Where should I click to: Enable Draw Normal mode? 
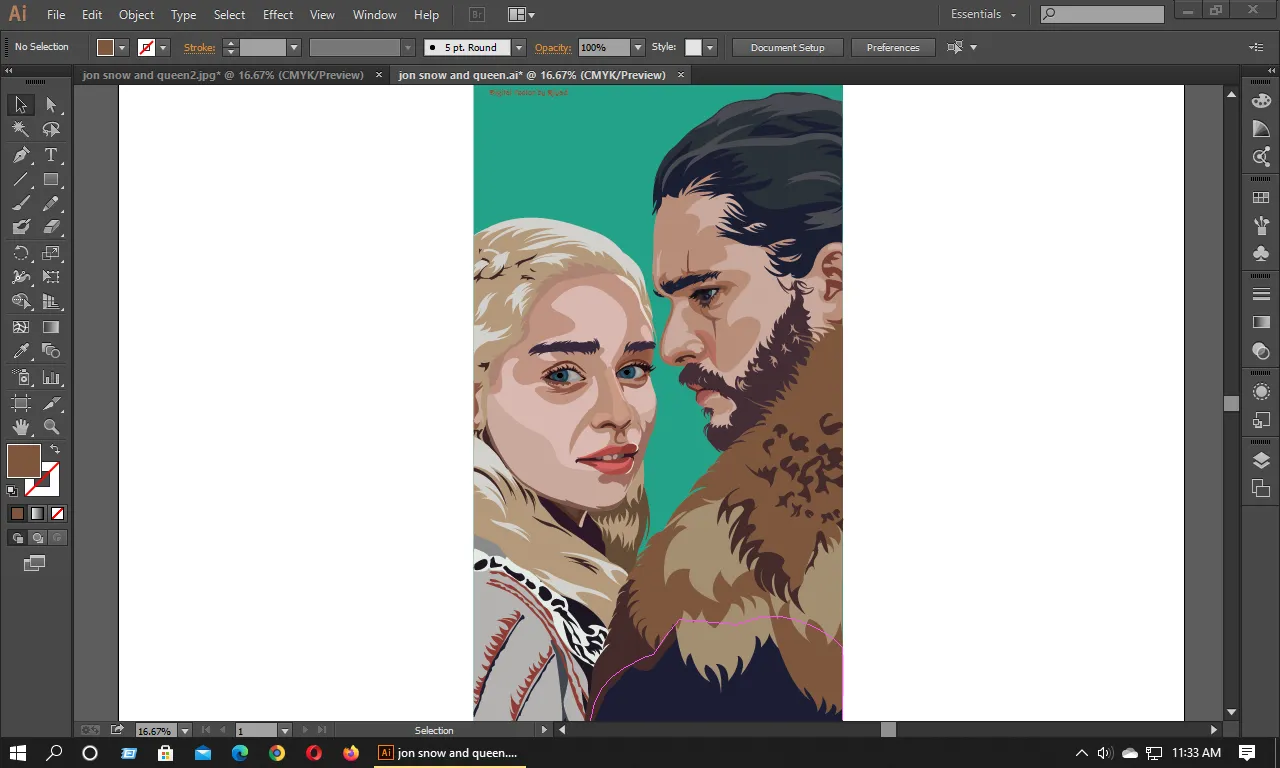(17, 538)
